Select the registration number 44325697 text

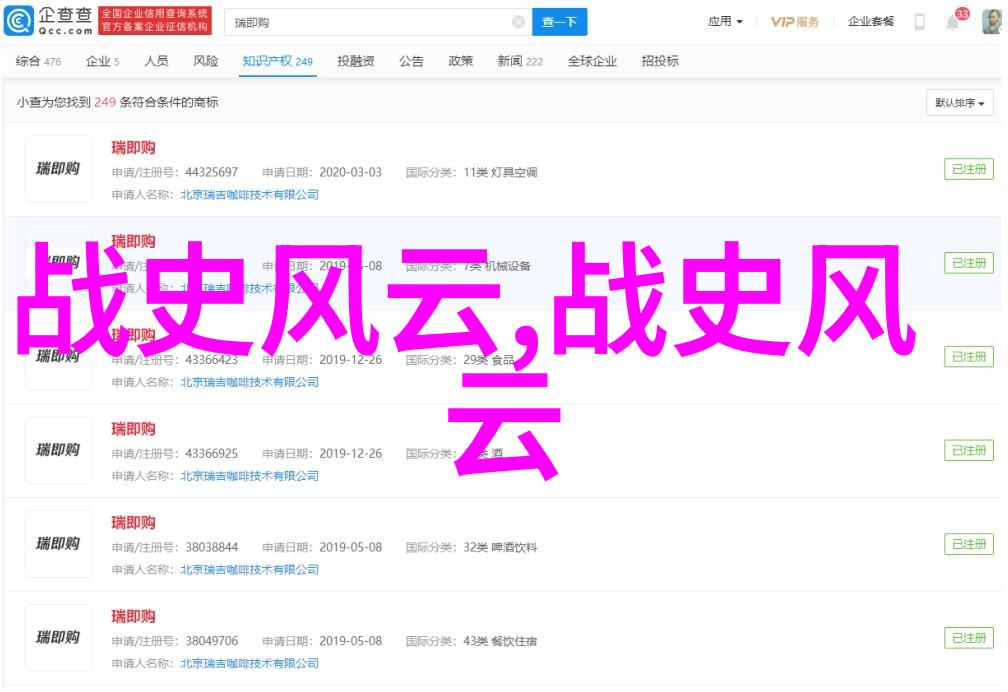[x=212, y=172]
